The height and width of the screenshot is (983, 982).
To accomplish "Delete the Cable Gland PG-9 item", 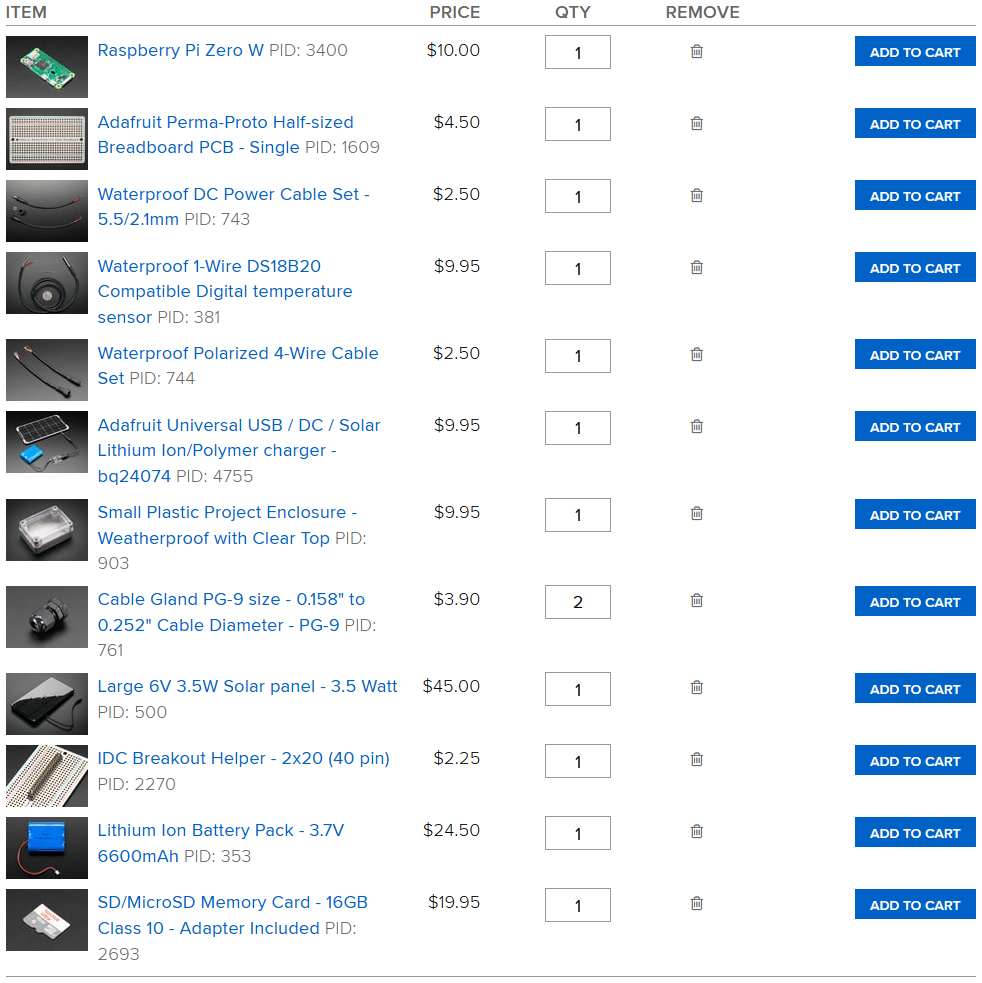I will click(x=696, y=600).
